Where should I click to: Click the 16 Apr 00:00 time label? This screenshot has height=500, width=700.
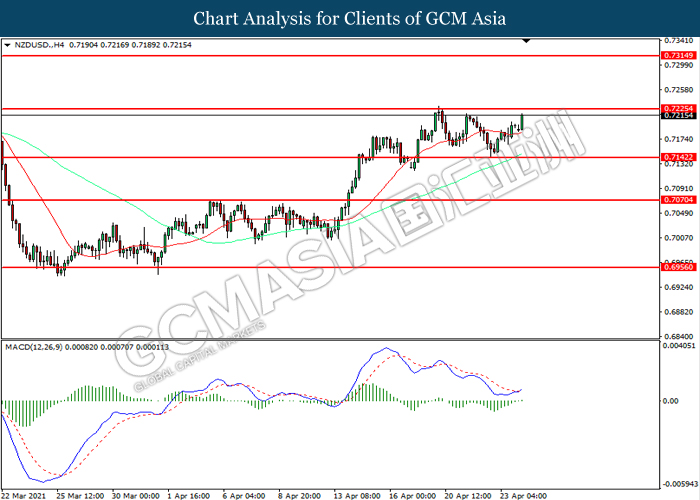click(x=412, y=496)
